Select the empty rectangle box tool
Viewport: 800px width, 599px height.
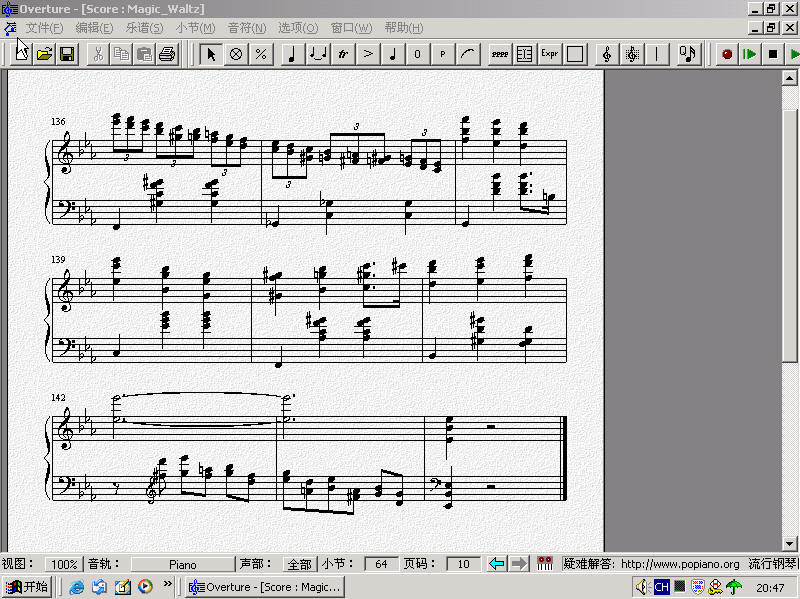(575, 54)
